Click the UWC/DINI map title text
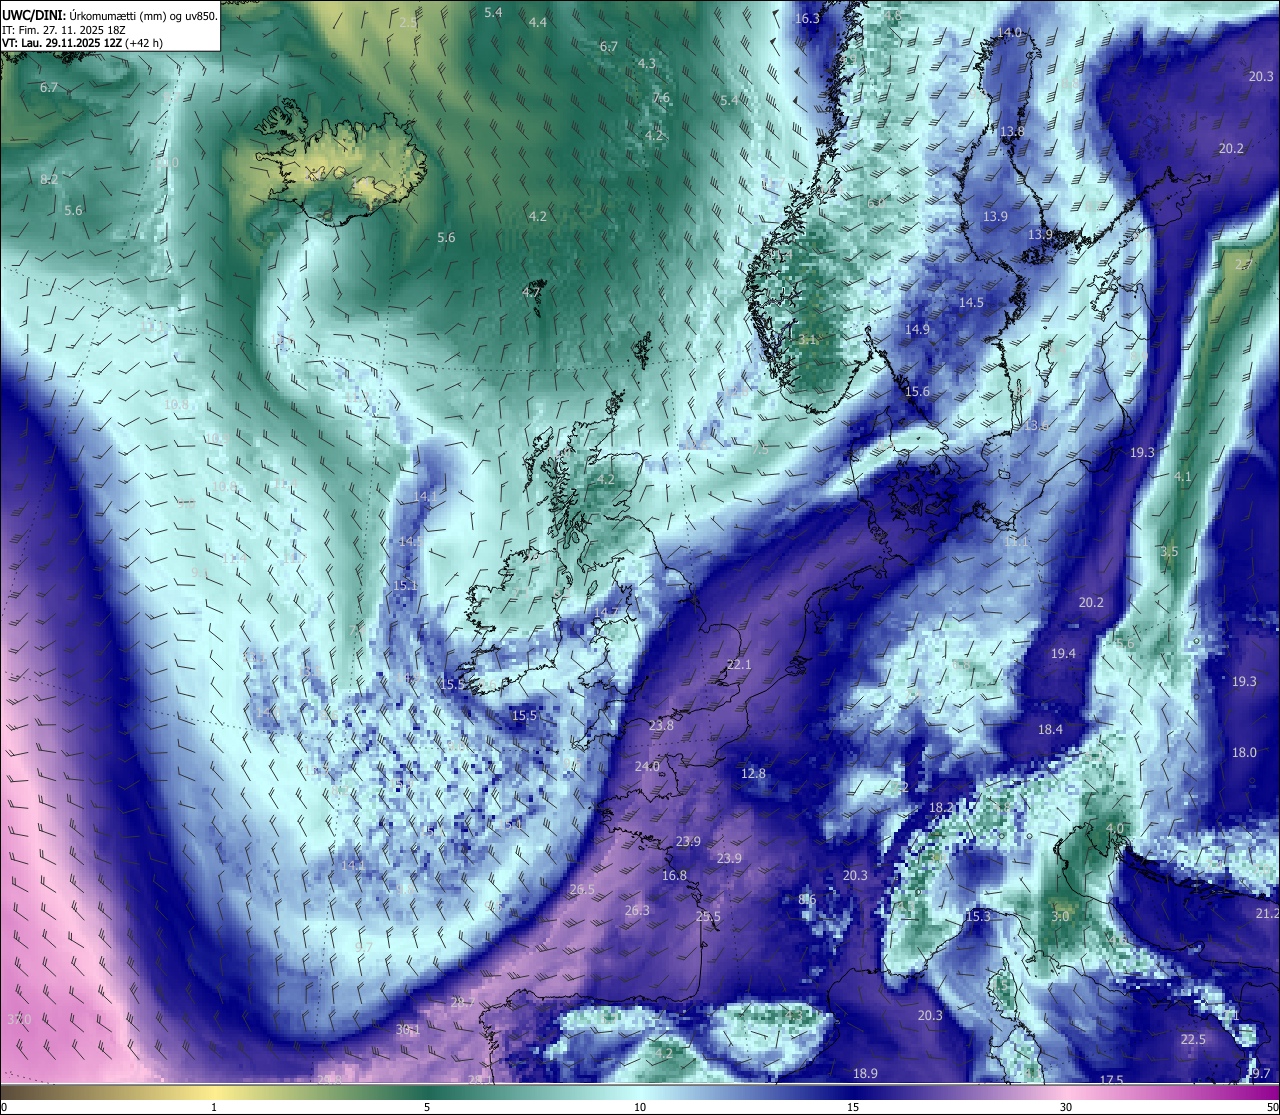 [110, 15]
